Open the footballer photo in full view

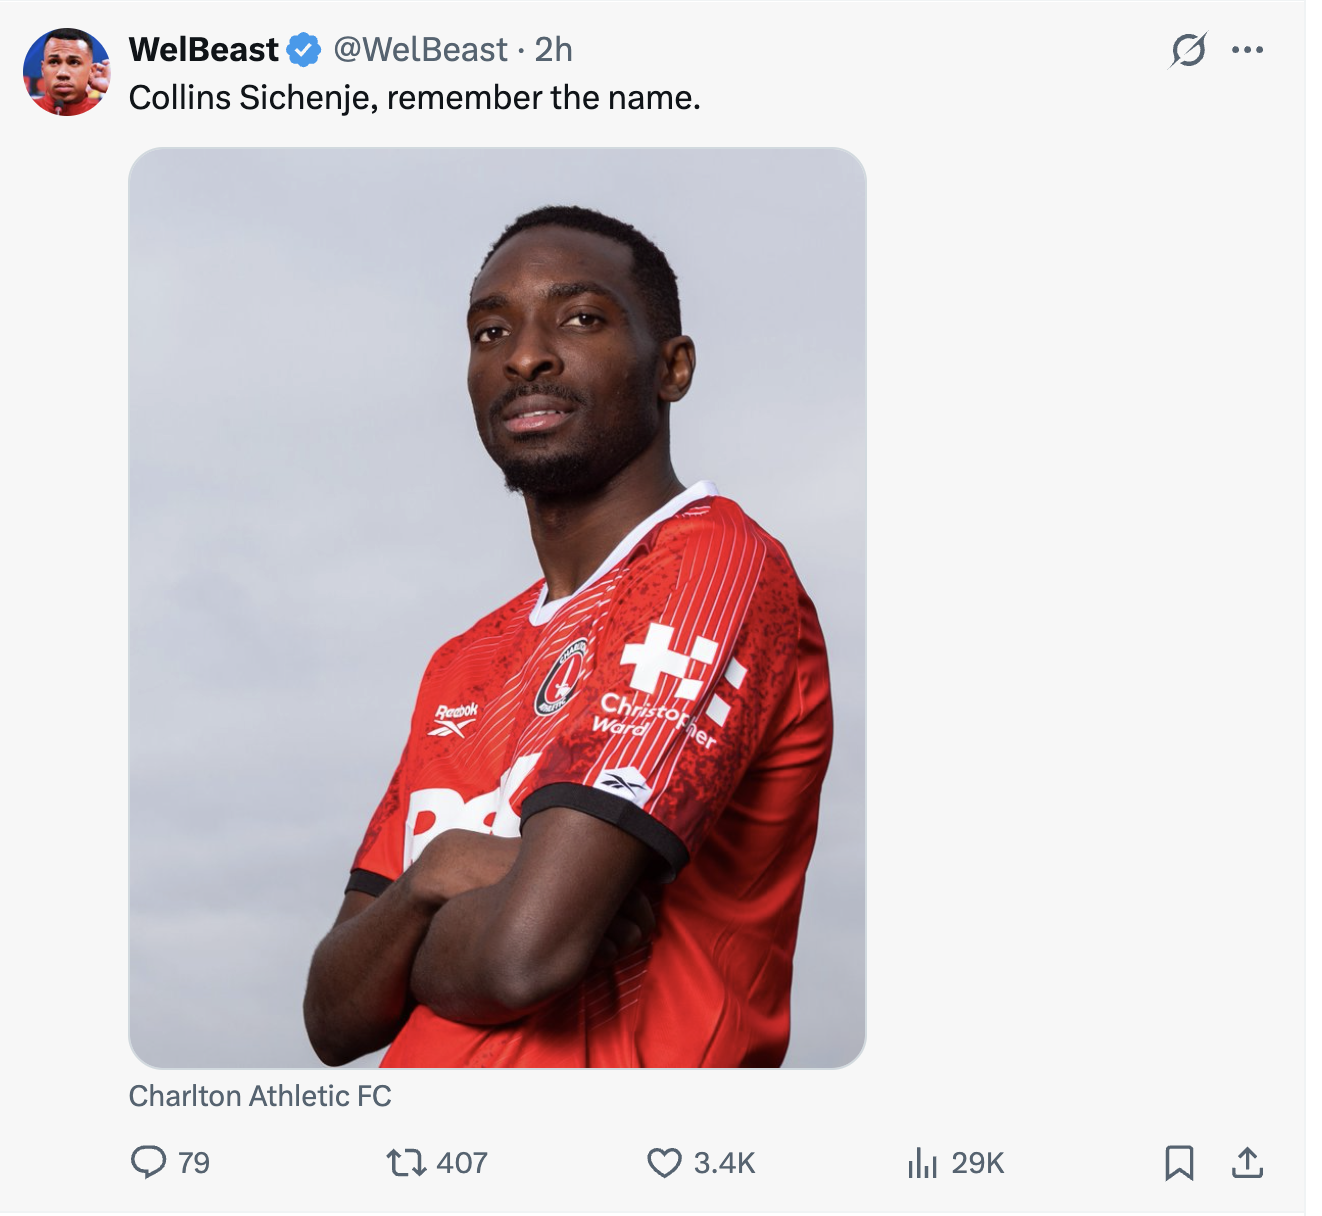497,608
